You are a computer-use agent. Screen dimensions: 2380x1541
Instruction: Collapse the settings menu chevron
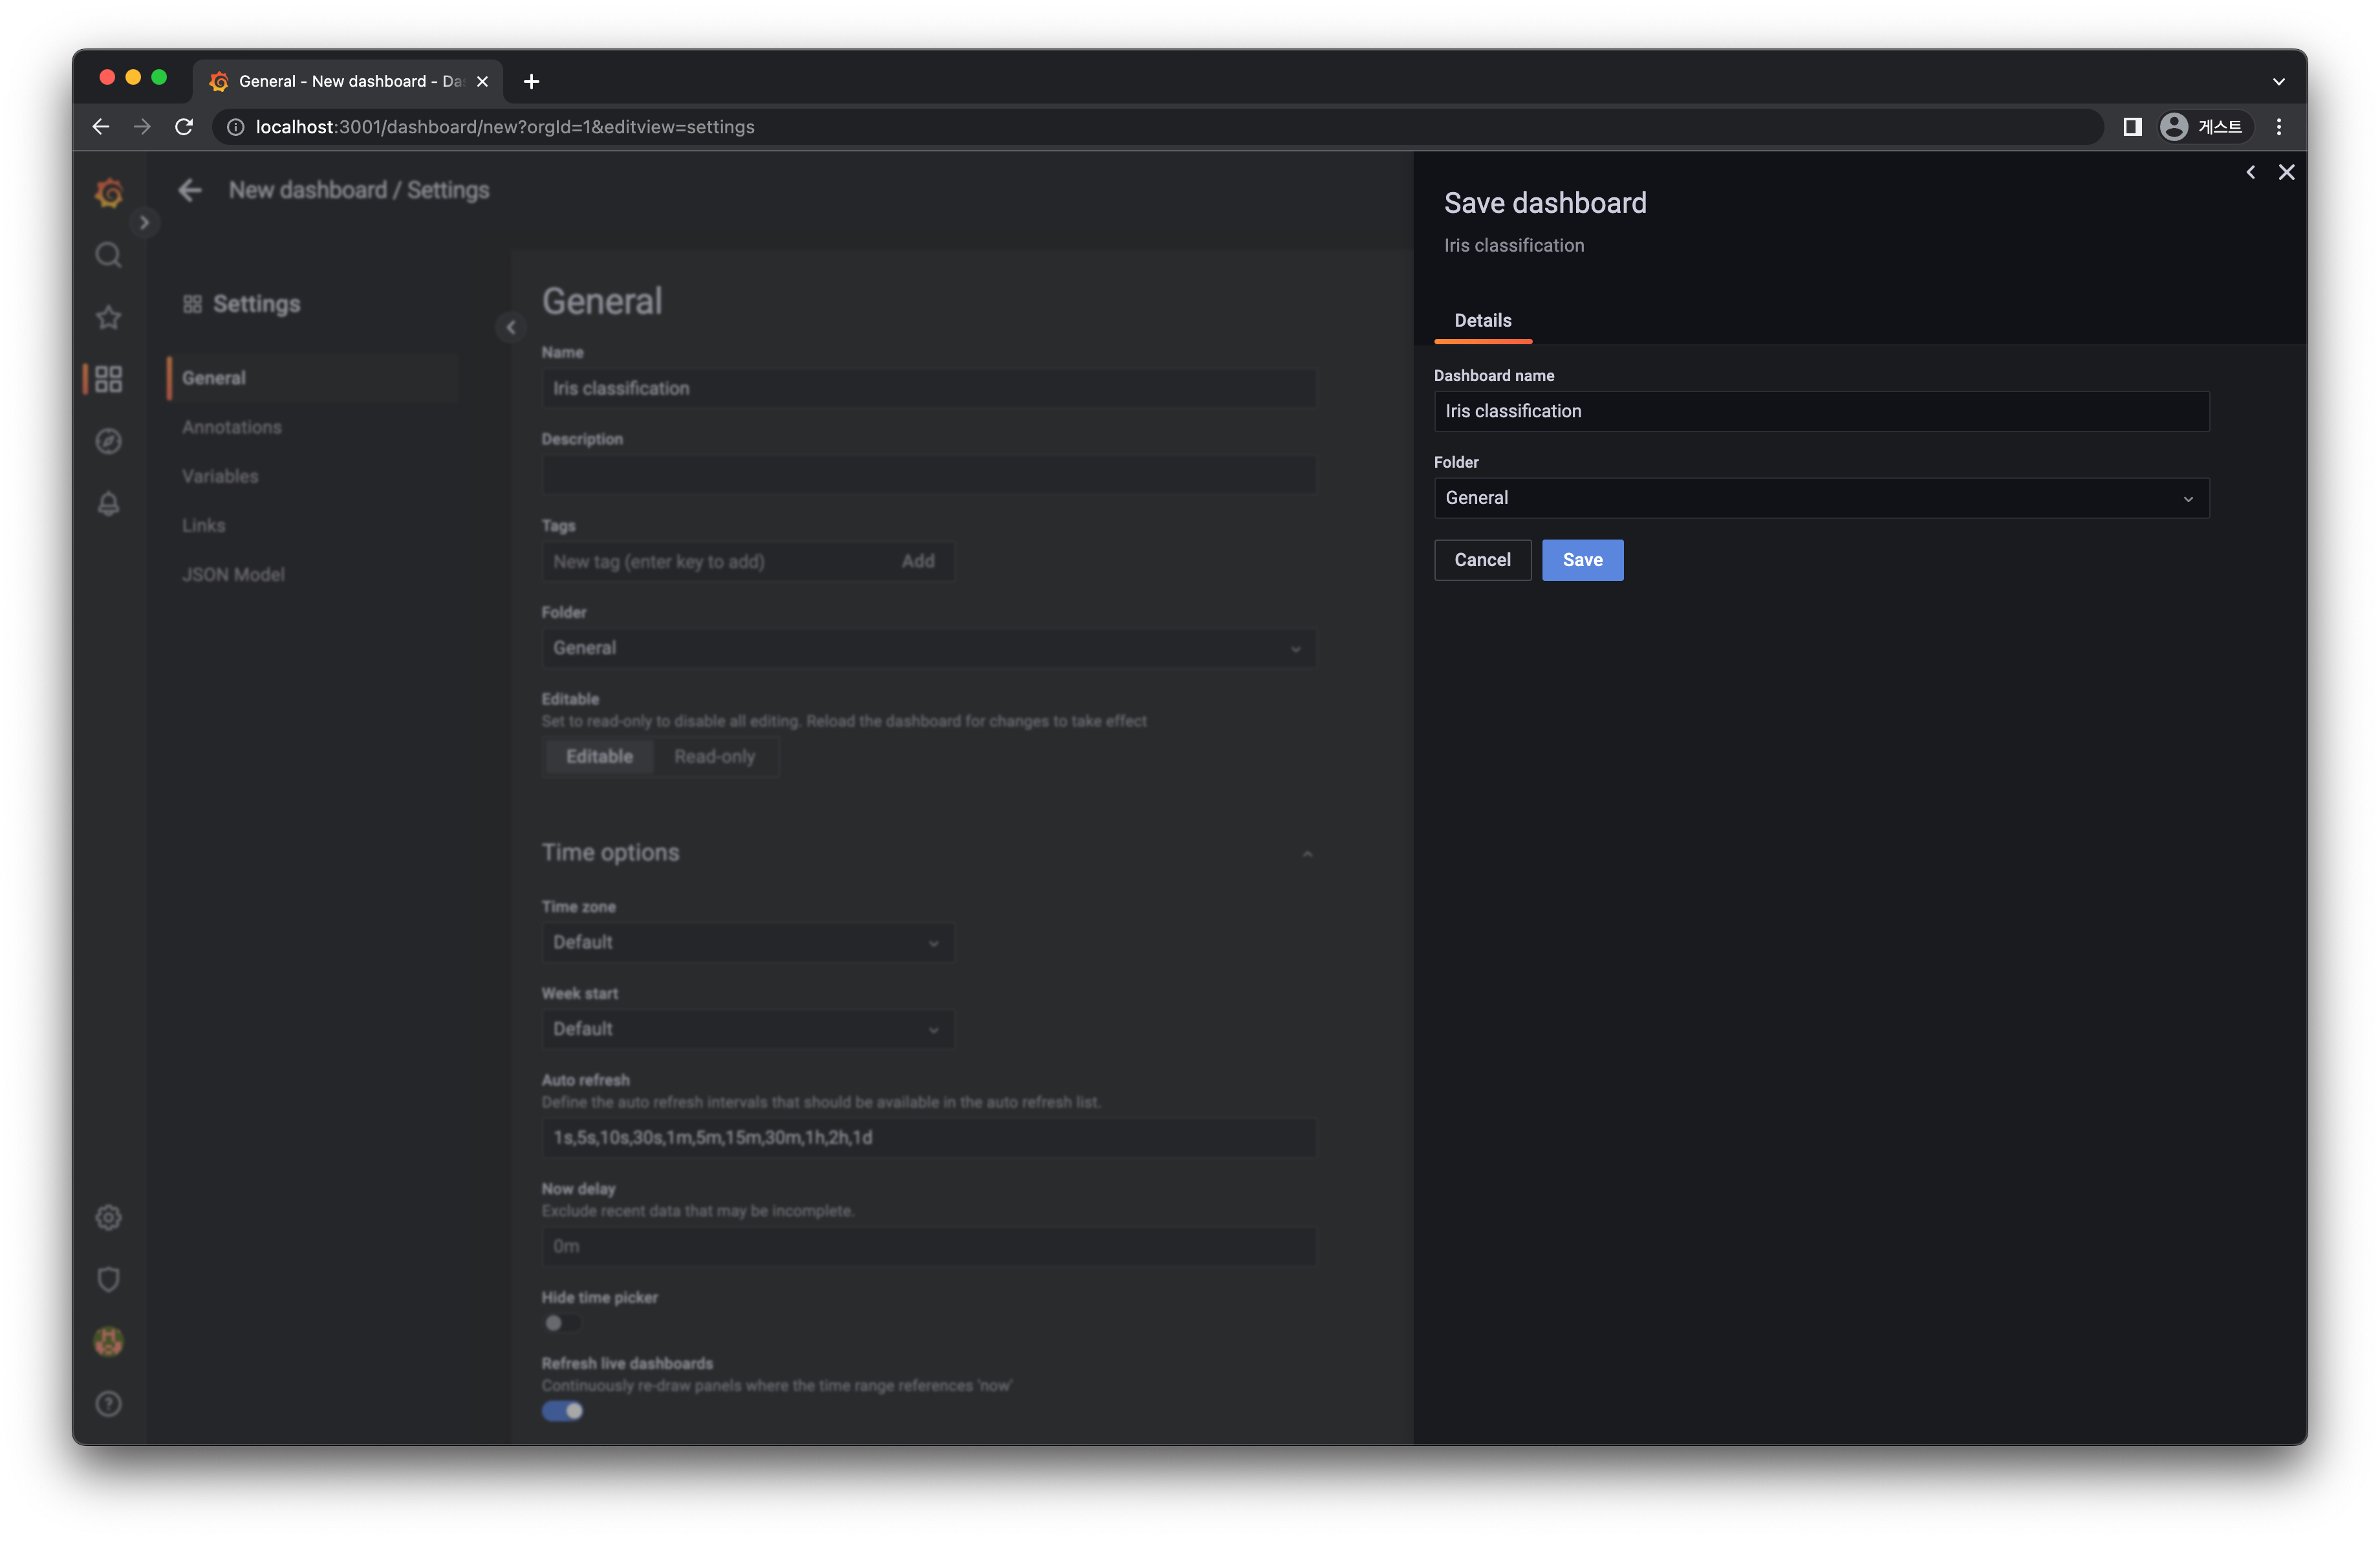[511, 327]
